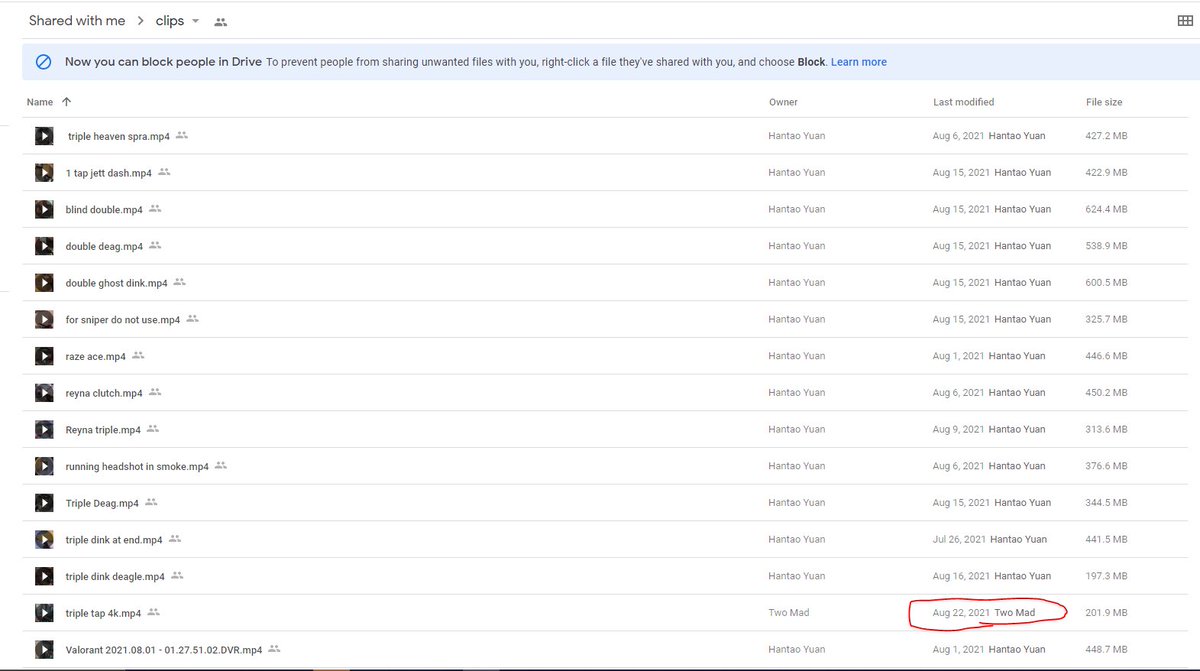Select file 1 tap jett dash.mp4
The height and width of the screenshot is (671, 1200).
108,173
